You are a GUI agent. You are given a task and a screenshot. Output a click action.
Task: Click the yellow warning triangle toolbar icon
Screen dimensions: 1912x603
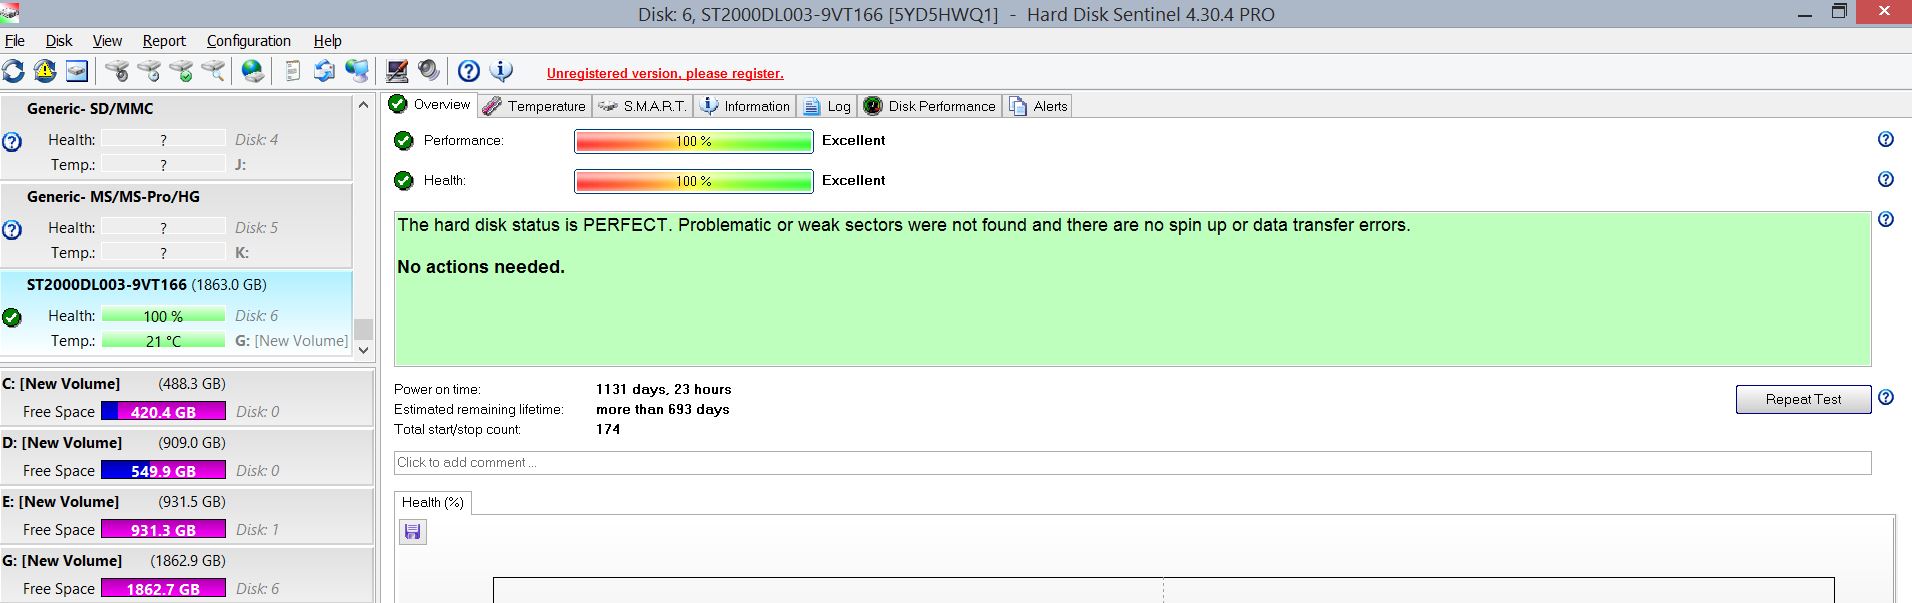tap(45, 71)
